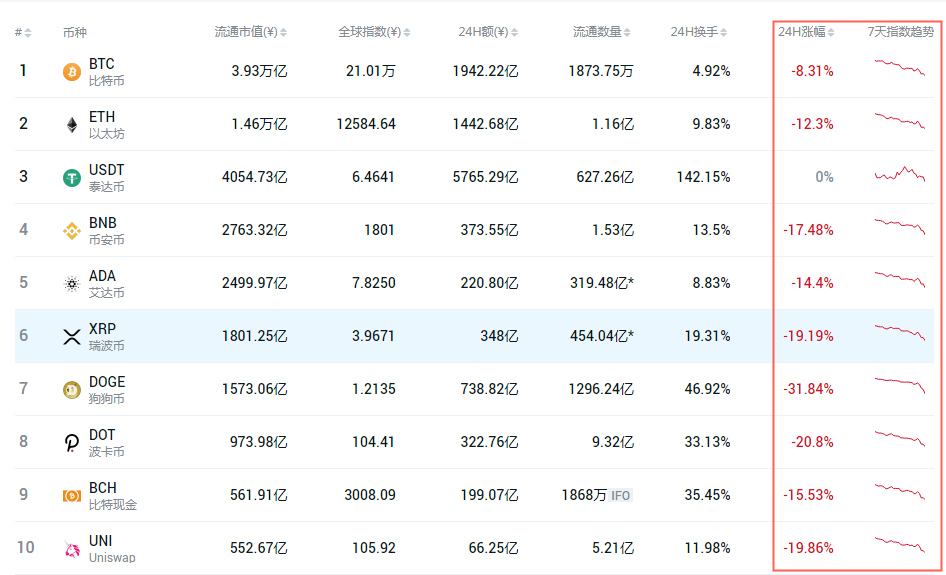
Task: Open the DOGE 狗狗币 name link
Action: click(107, 390)
